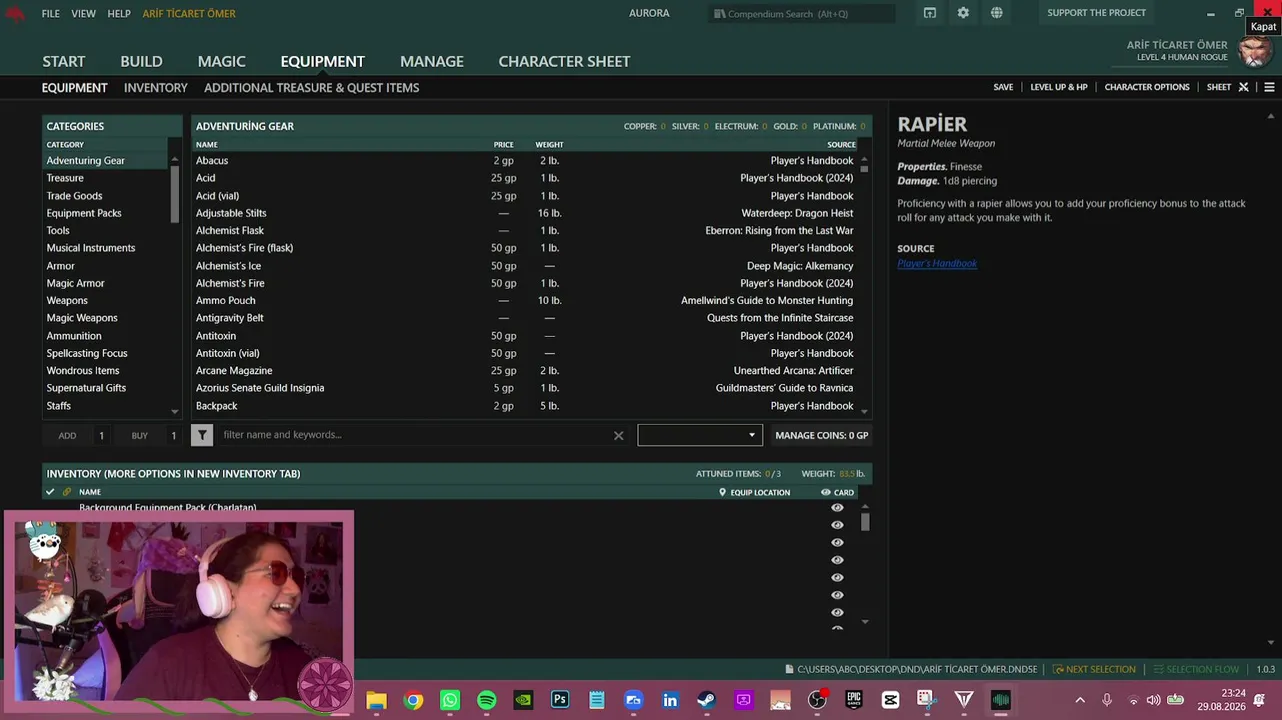Click the down arrow of the inventory list scrollbar
Image resolution: width=1282 pixels, height=720 pixels.
pyautogui.click(x=865, y=622)
